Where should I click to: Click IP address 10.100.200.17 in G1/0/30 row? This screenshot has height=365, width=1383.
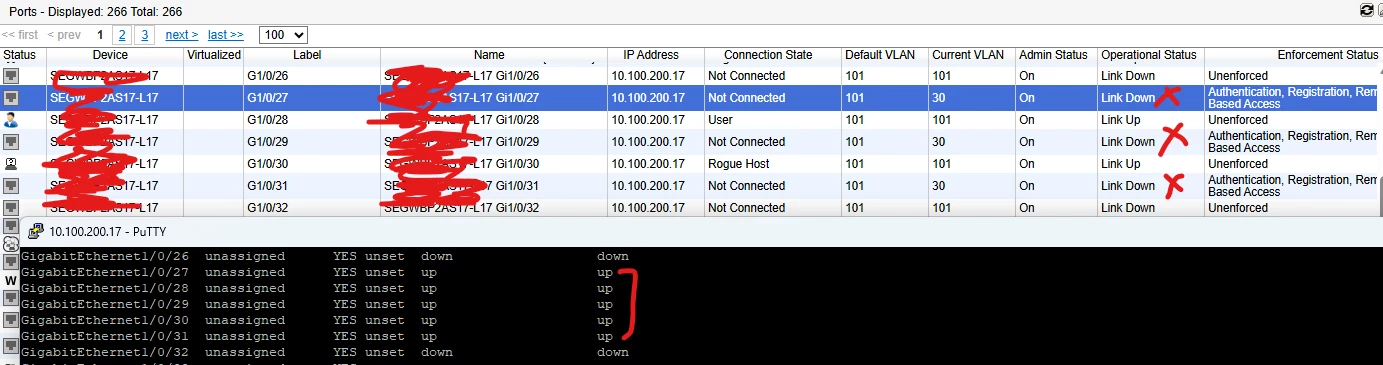648,164
